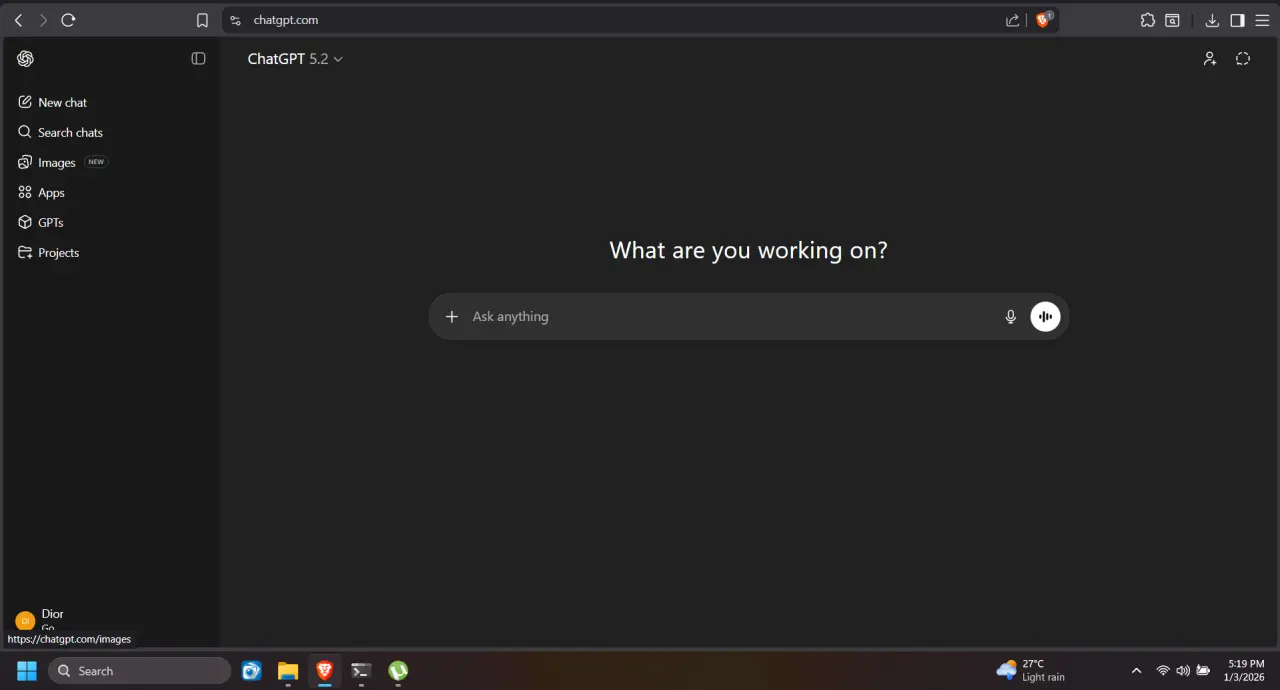This screenshot has height=690, width=1280.
Task: Click the battery status icon
Action: click(x=1203, y=671)
